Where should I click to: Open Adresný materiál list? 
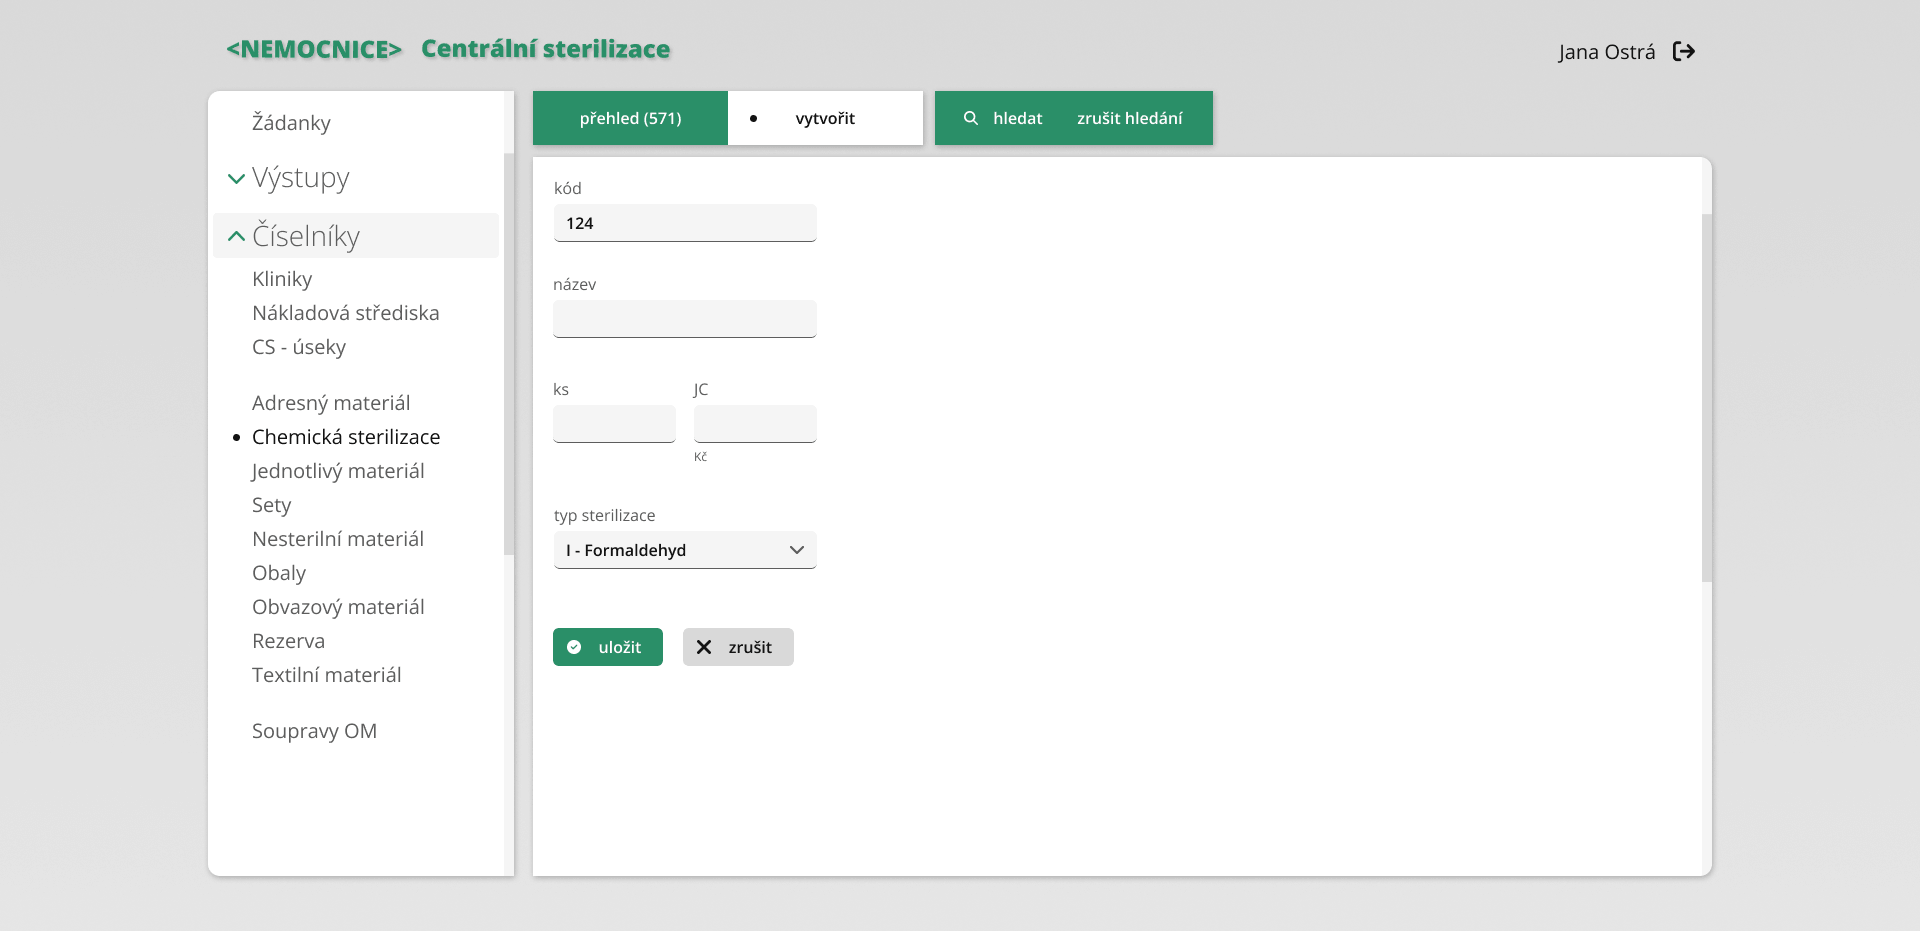[x=331, y=403]
